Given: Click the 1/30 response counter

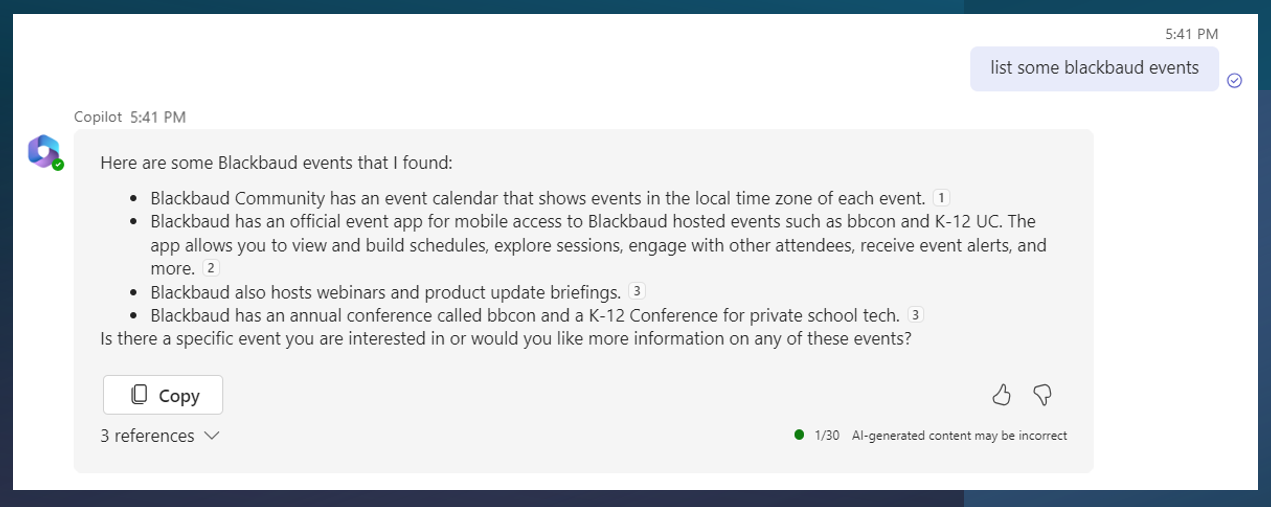Looking at the screenshot, I should 827,436.
